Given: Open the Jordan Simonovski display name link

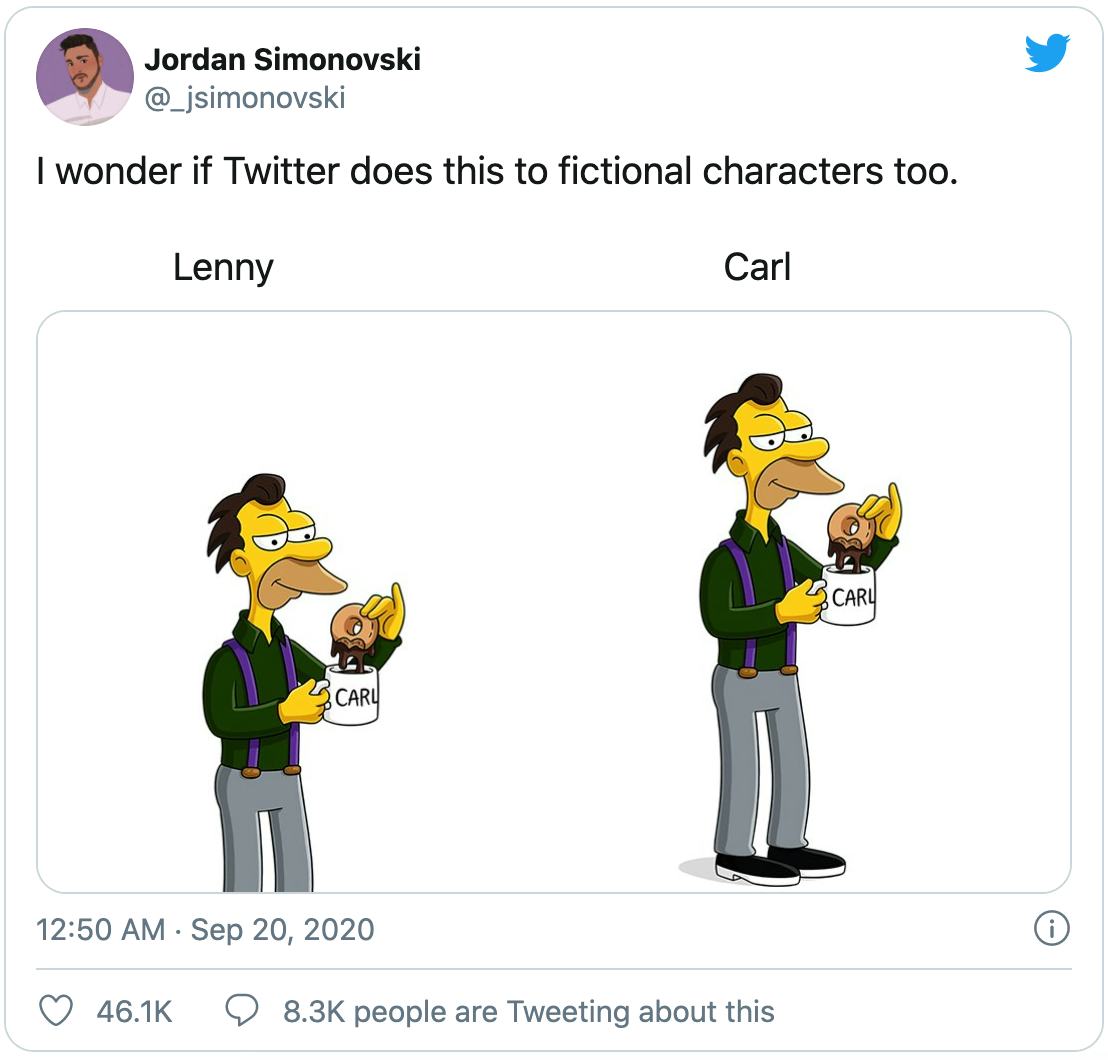Looking at the screenshot, I should pos(282,60).
